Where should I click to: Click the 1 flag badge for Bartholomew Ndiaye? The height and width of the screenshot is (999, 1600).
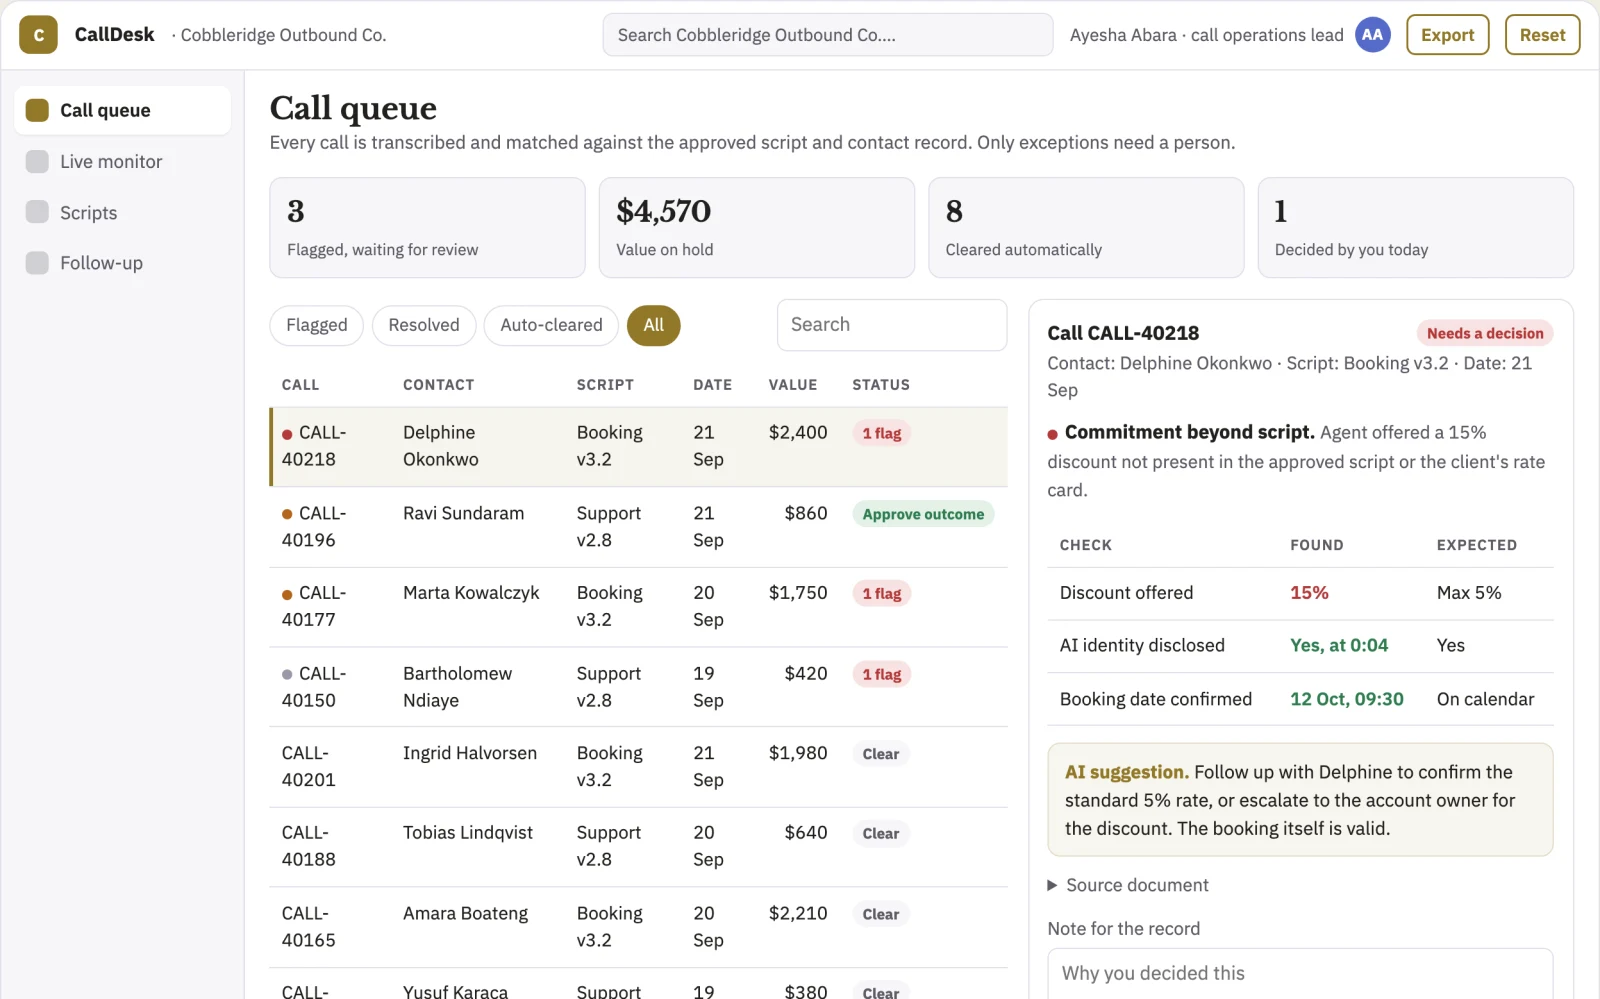click(x=881, y=674)
